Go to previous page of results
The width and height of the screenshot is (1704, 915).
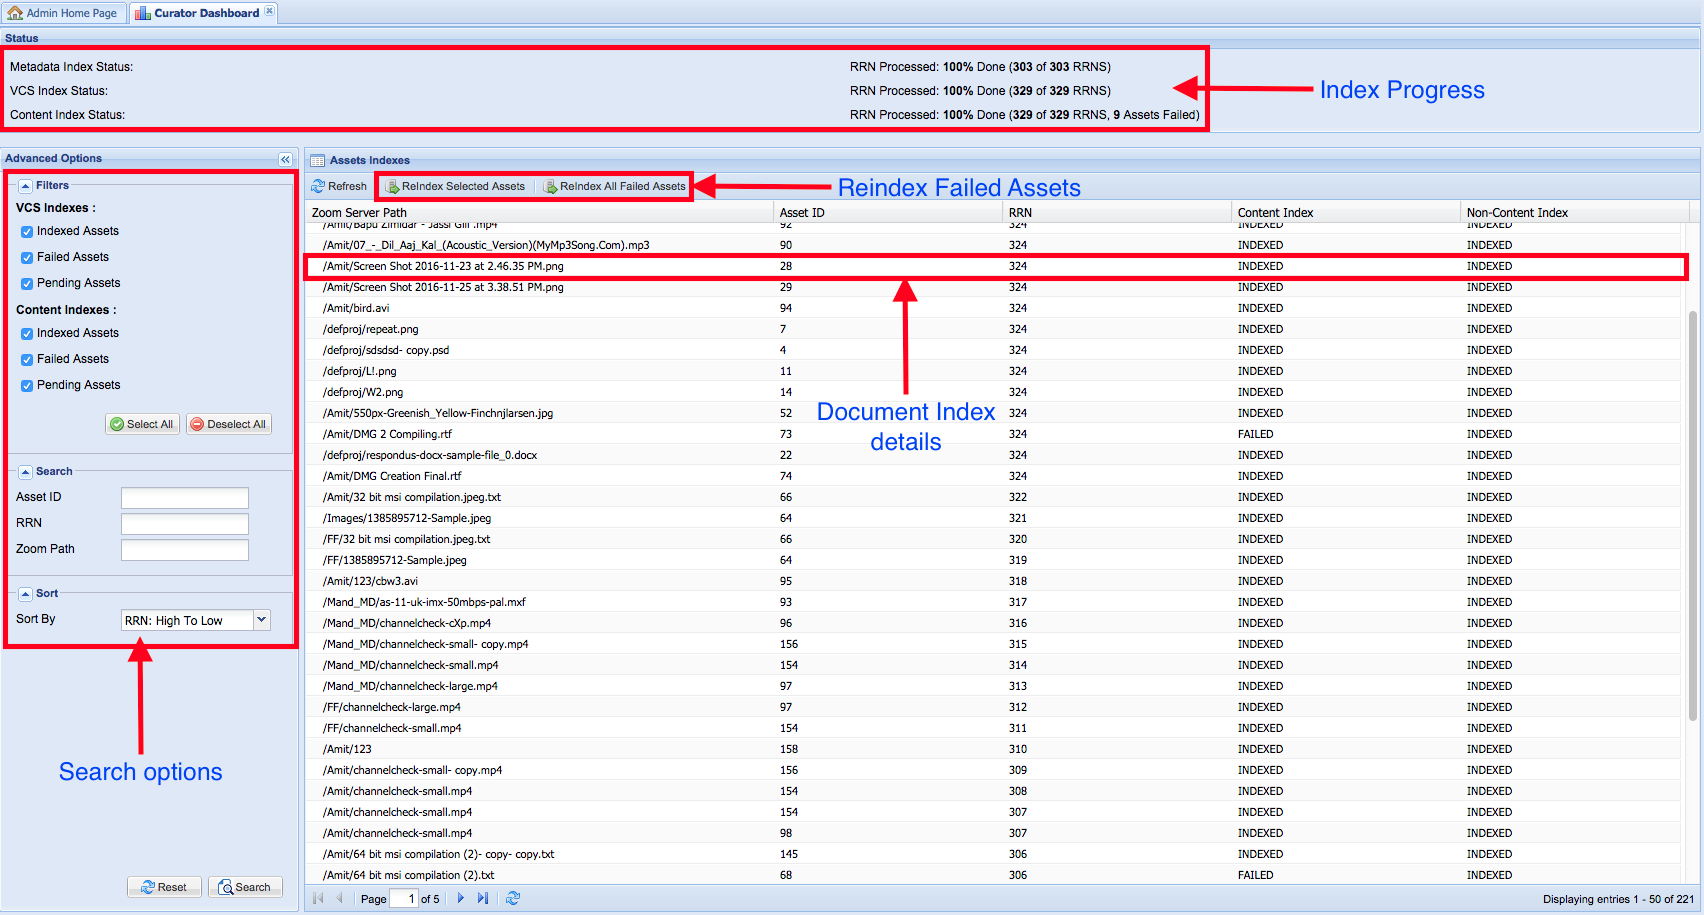[340, 898]
